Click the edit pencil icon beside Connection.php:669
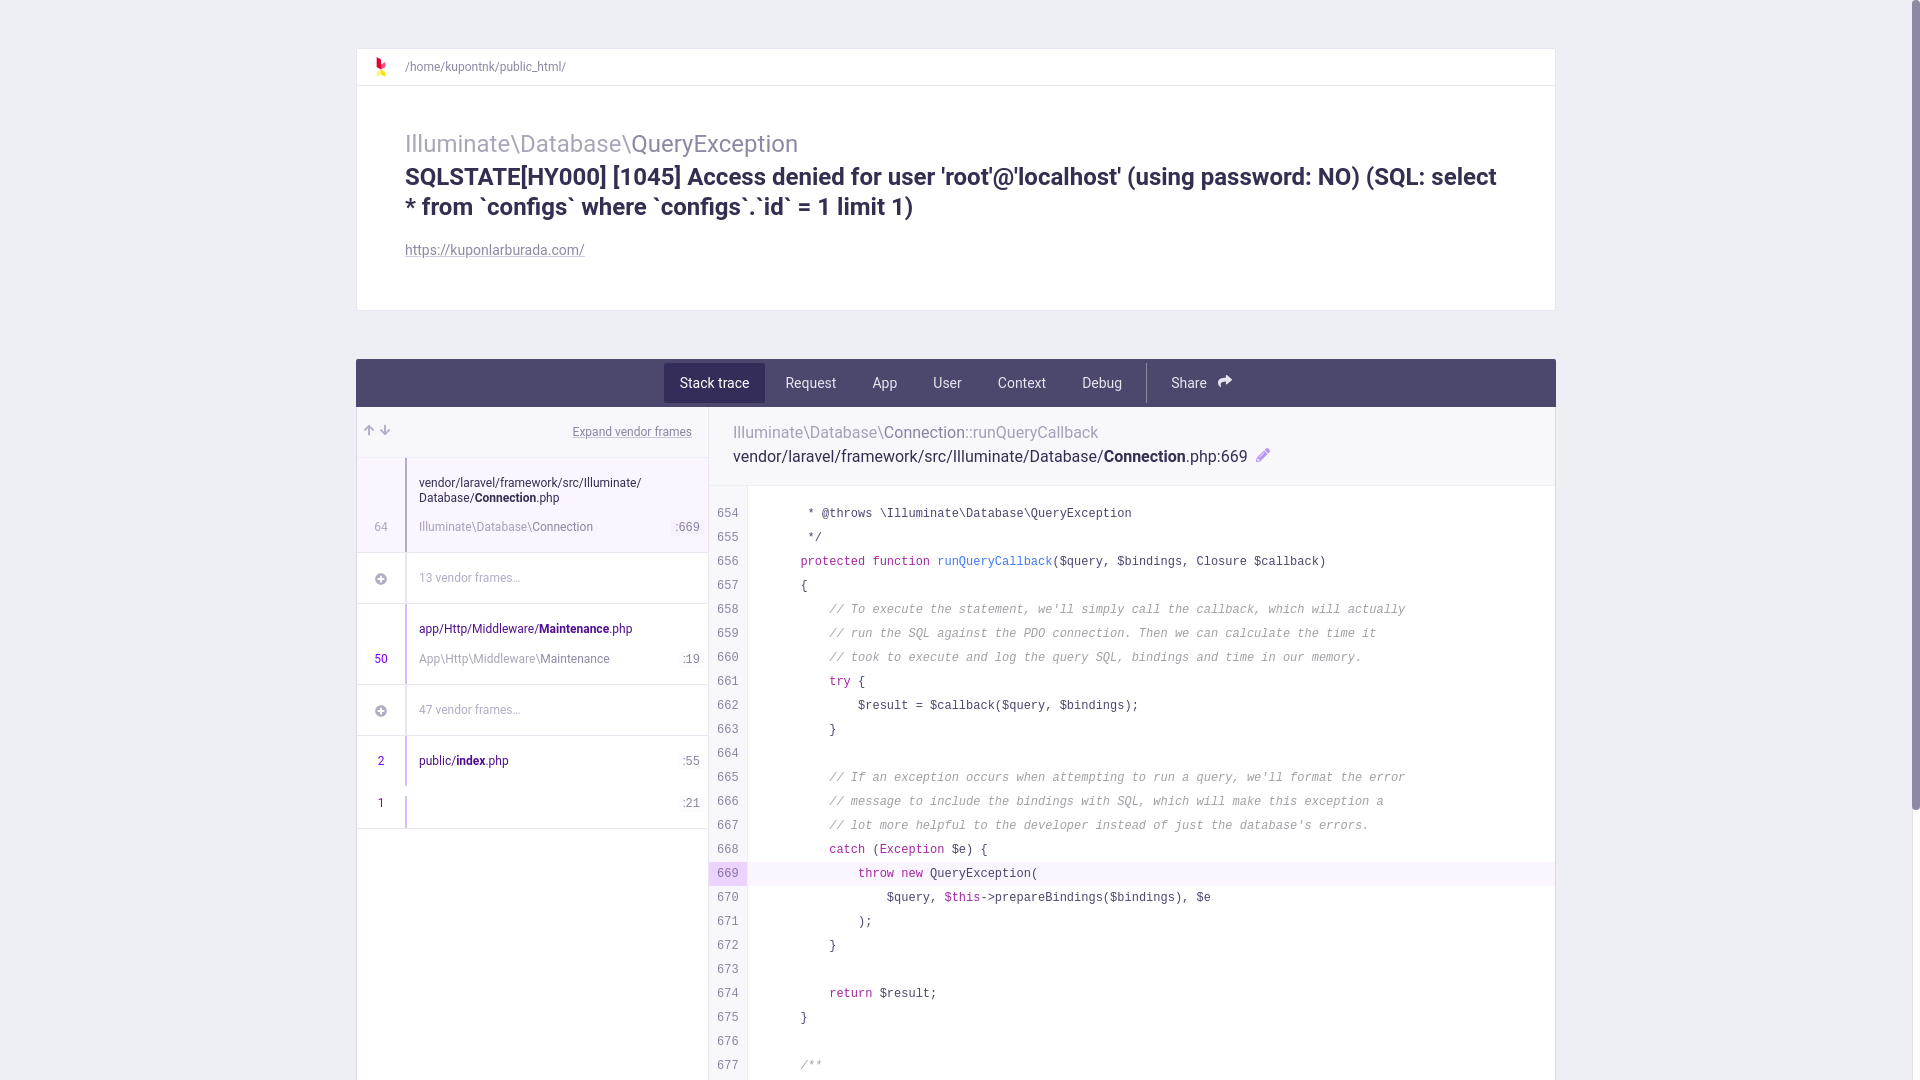The height and width of the screenshot is (1080, 1920). pos(1263,456)
